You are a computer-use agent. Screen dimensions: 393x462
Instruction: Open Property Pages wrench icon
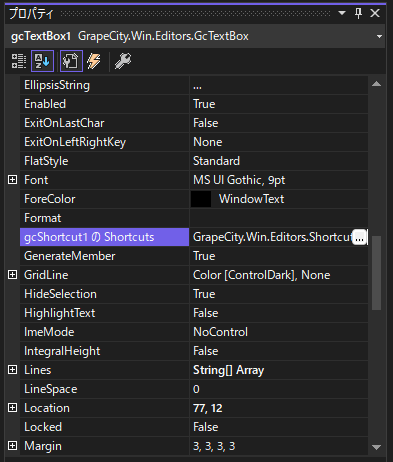(123, 61)
